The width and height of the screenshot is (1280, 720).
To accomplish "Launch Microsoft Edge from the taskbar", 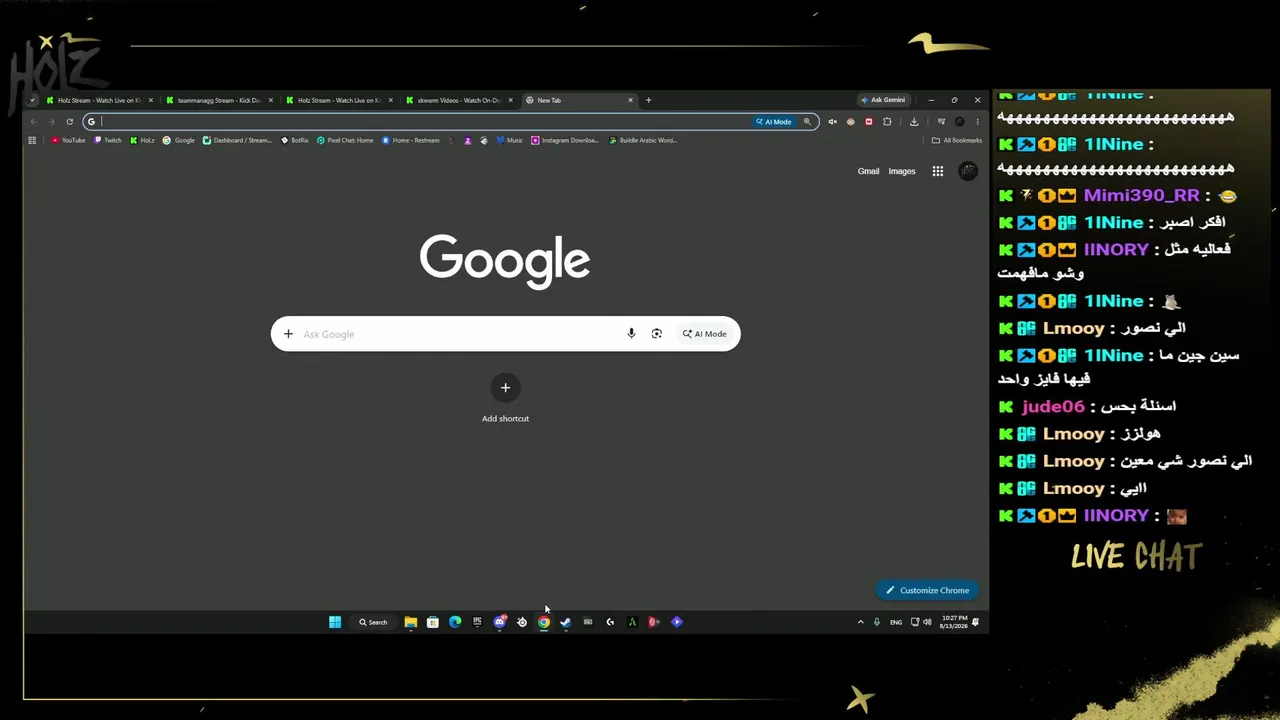I will point(455,622).
